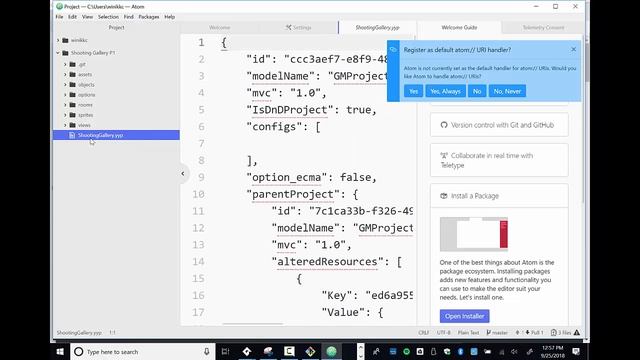Viewport: 640px width, 360px height.
Task: Click No in the URI handler prompt
Action: [x=477, y=91]
